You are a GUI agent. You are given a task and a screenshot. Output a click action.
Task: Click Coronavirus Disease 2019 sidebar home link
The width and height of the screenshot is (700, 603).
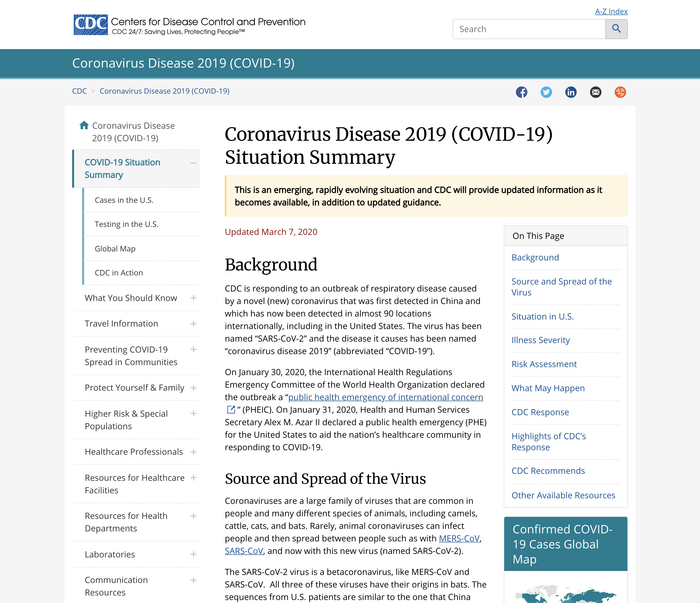(x=133, y=132)
